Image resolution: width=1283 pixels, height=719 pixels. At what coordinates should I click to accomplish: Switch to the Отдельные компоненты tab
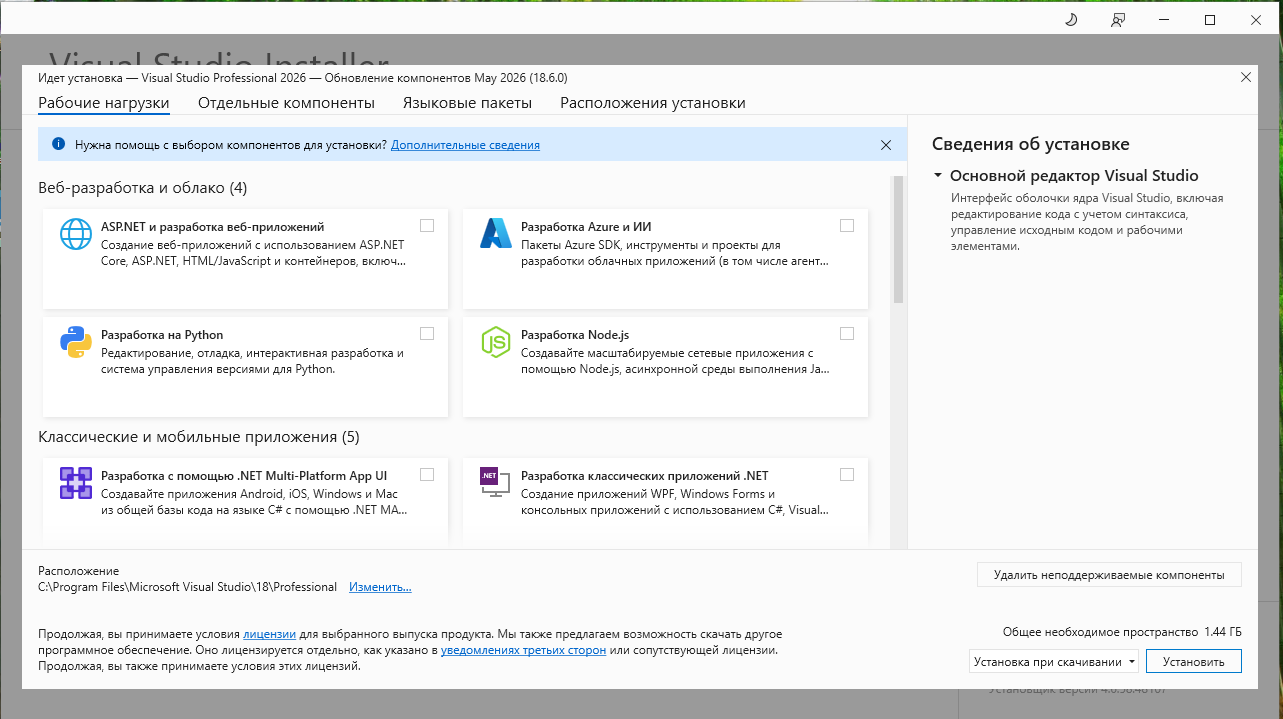tap(286, 103)
